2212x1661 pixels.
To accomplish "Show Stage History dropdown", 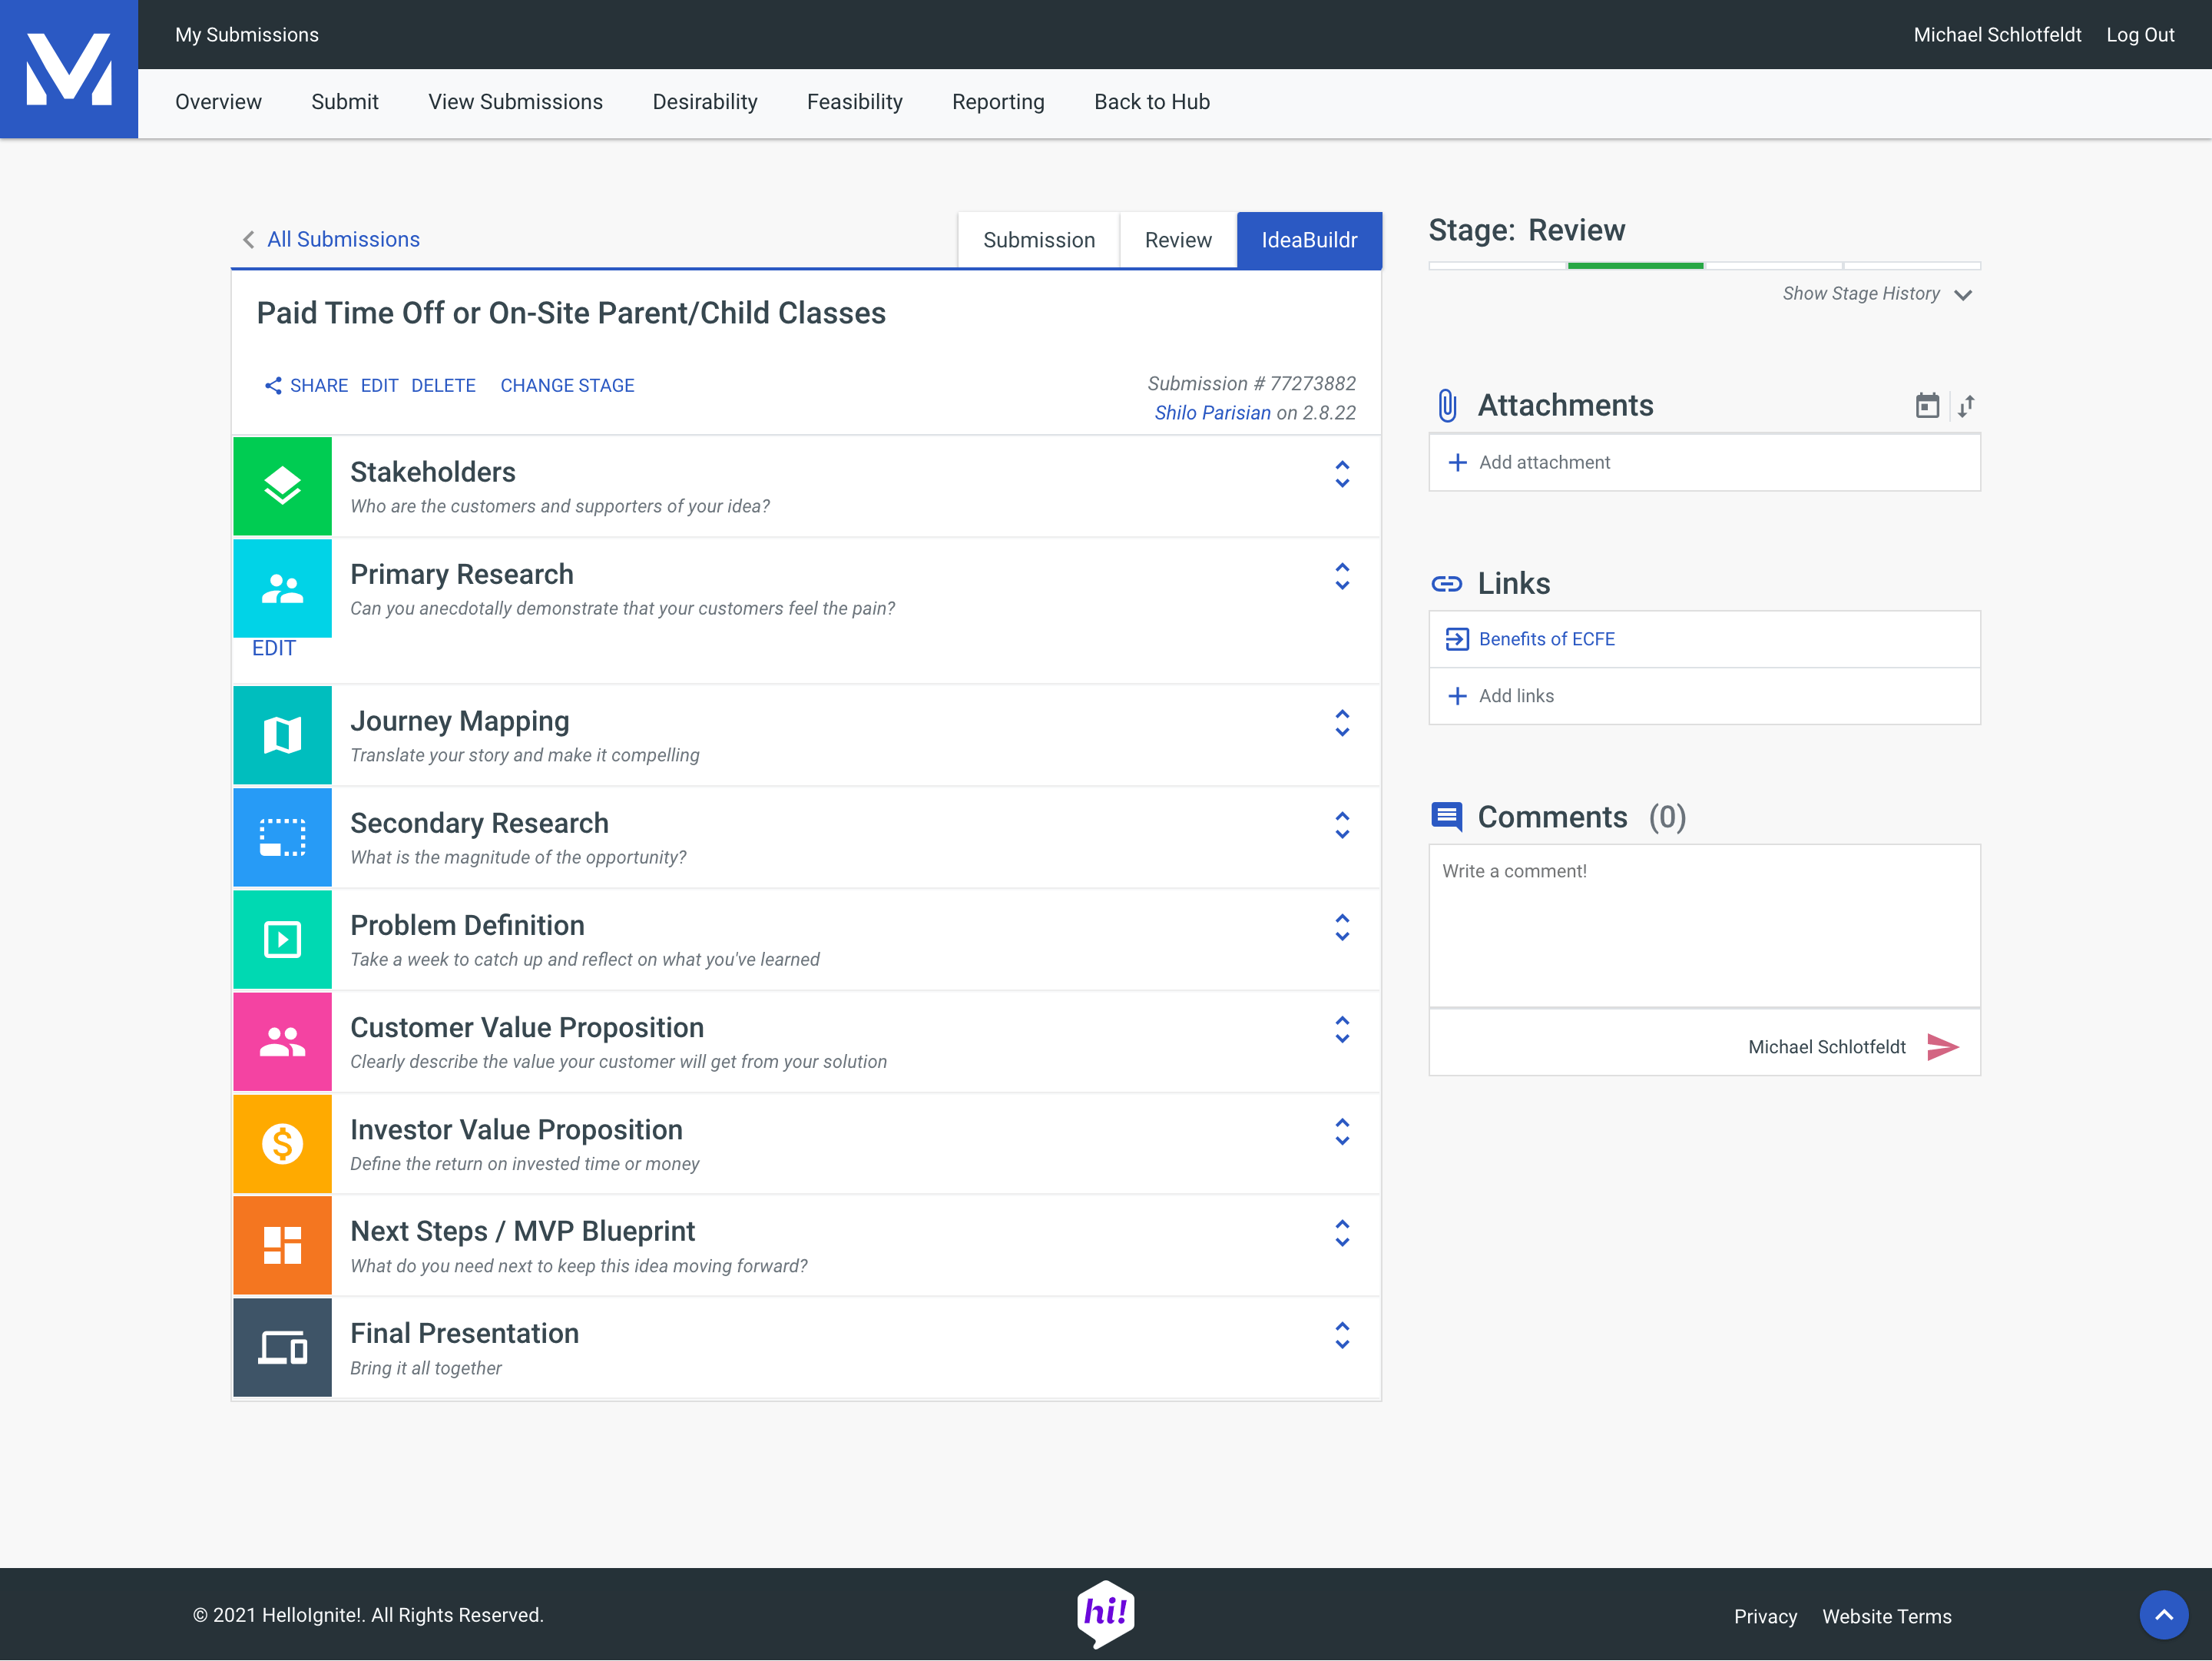I will pyautogui.click(x=1876, y=294).
